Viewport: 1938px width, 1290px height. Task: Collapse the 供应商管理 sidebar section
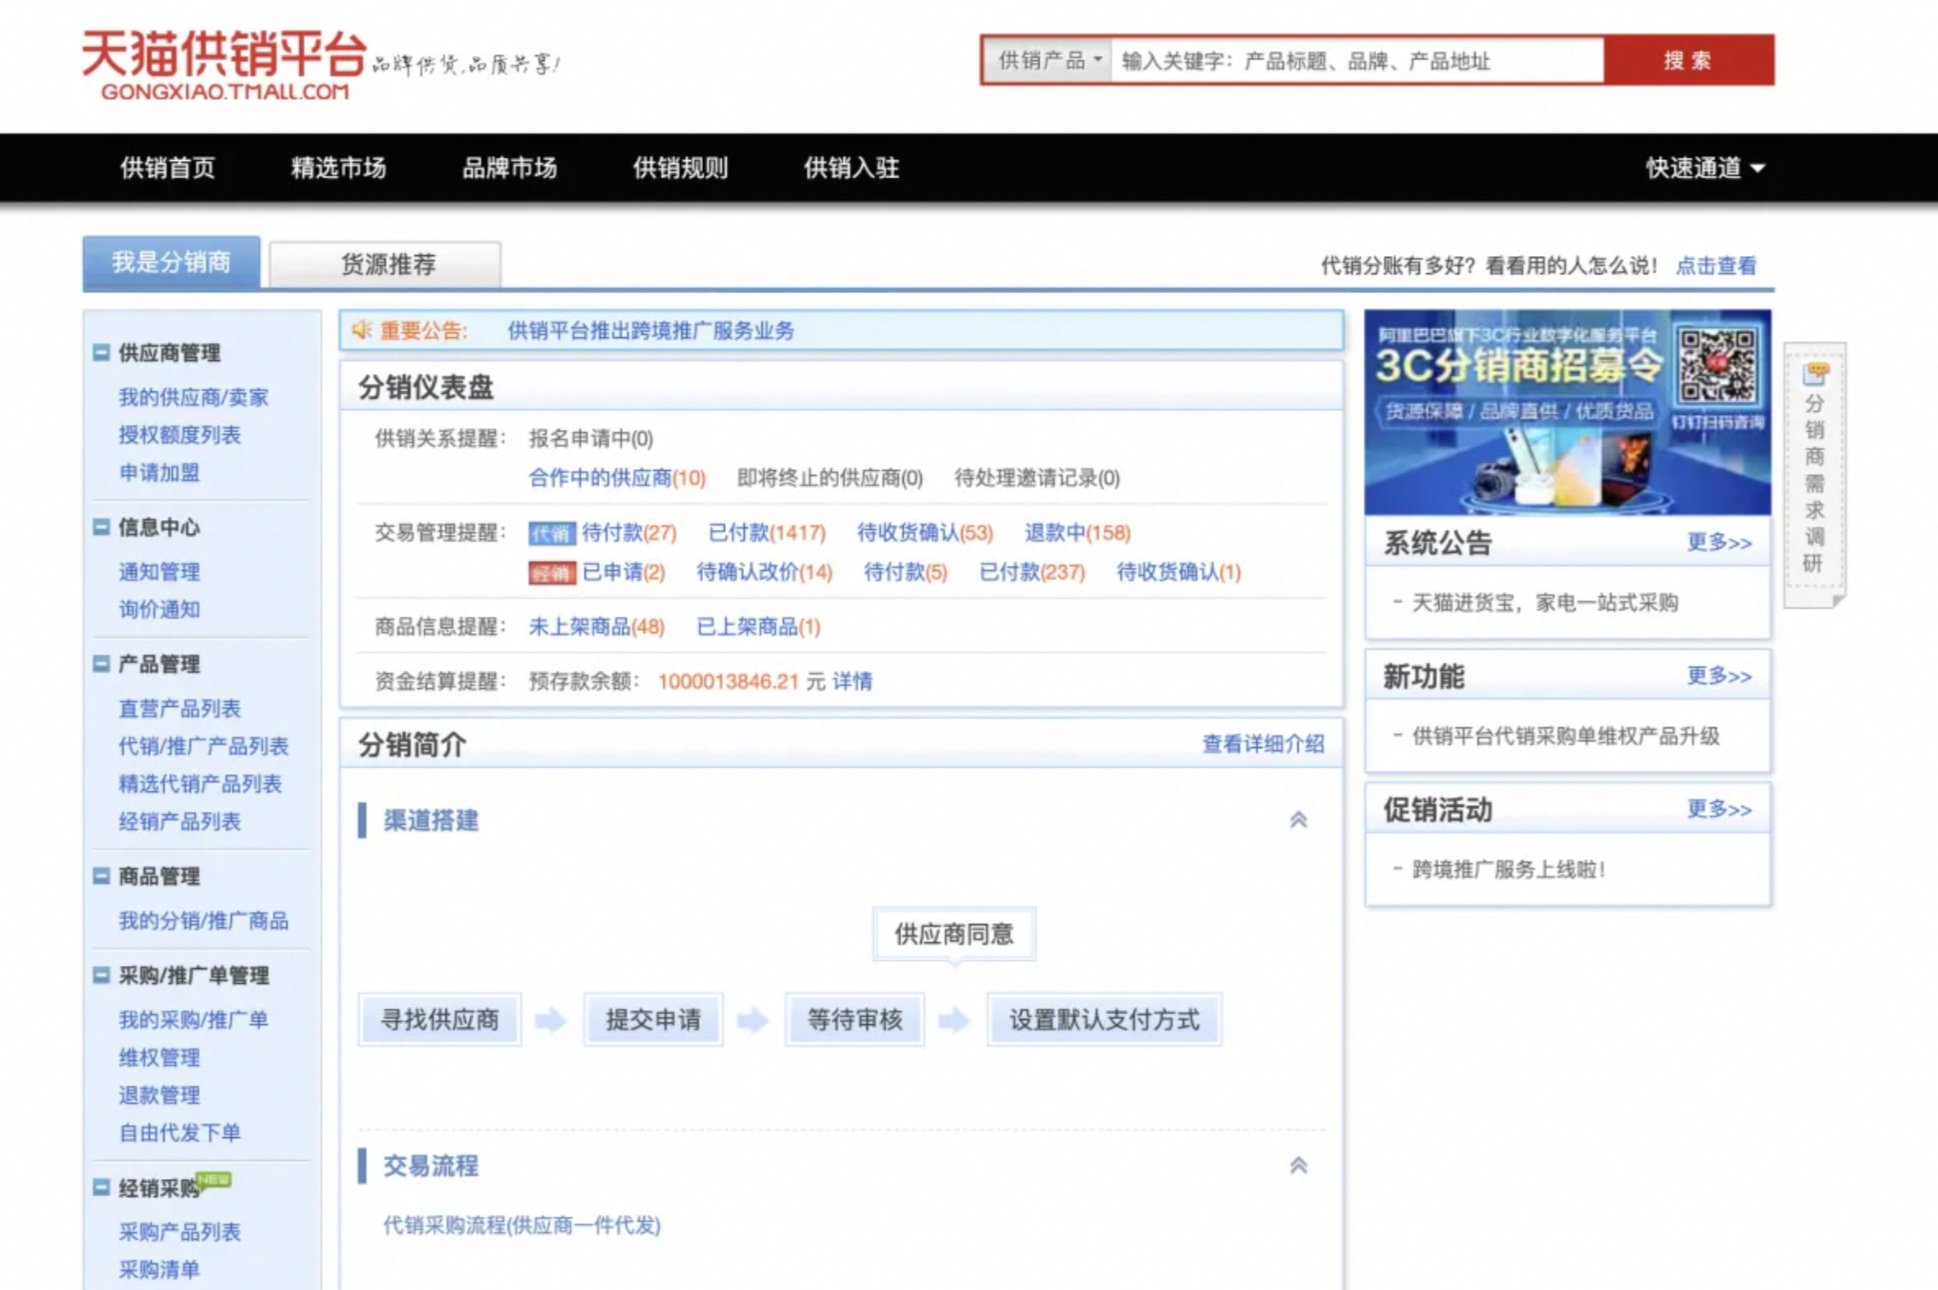101,353
